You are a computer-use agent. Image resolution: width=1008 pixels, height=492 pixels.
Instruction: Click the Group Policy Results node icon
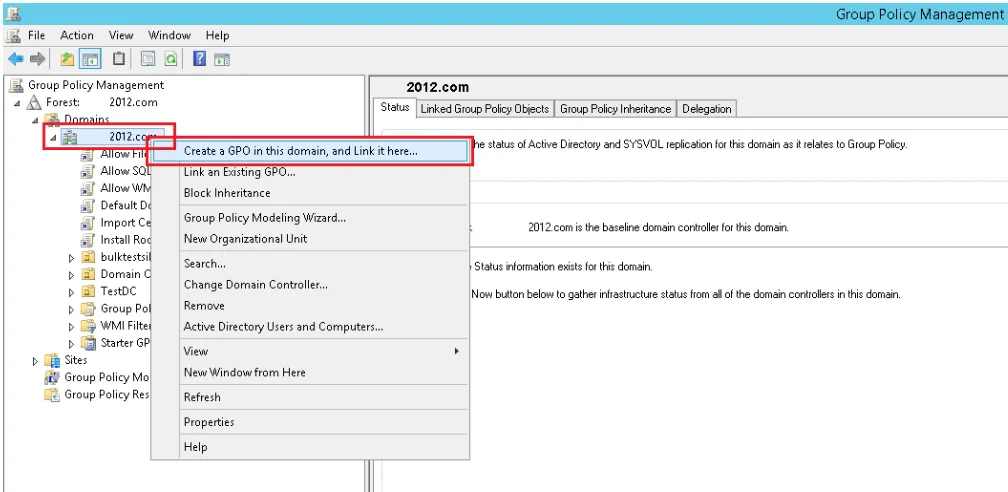click(x=52, y=394)
